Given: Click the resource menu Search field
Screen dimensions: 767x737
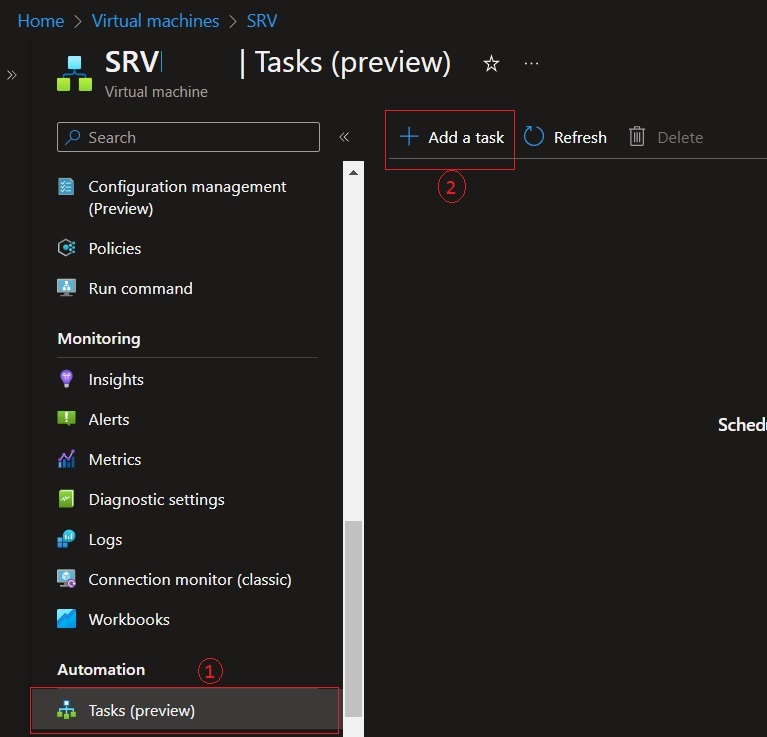Looking at the screenshot, I should pos(189,137).
